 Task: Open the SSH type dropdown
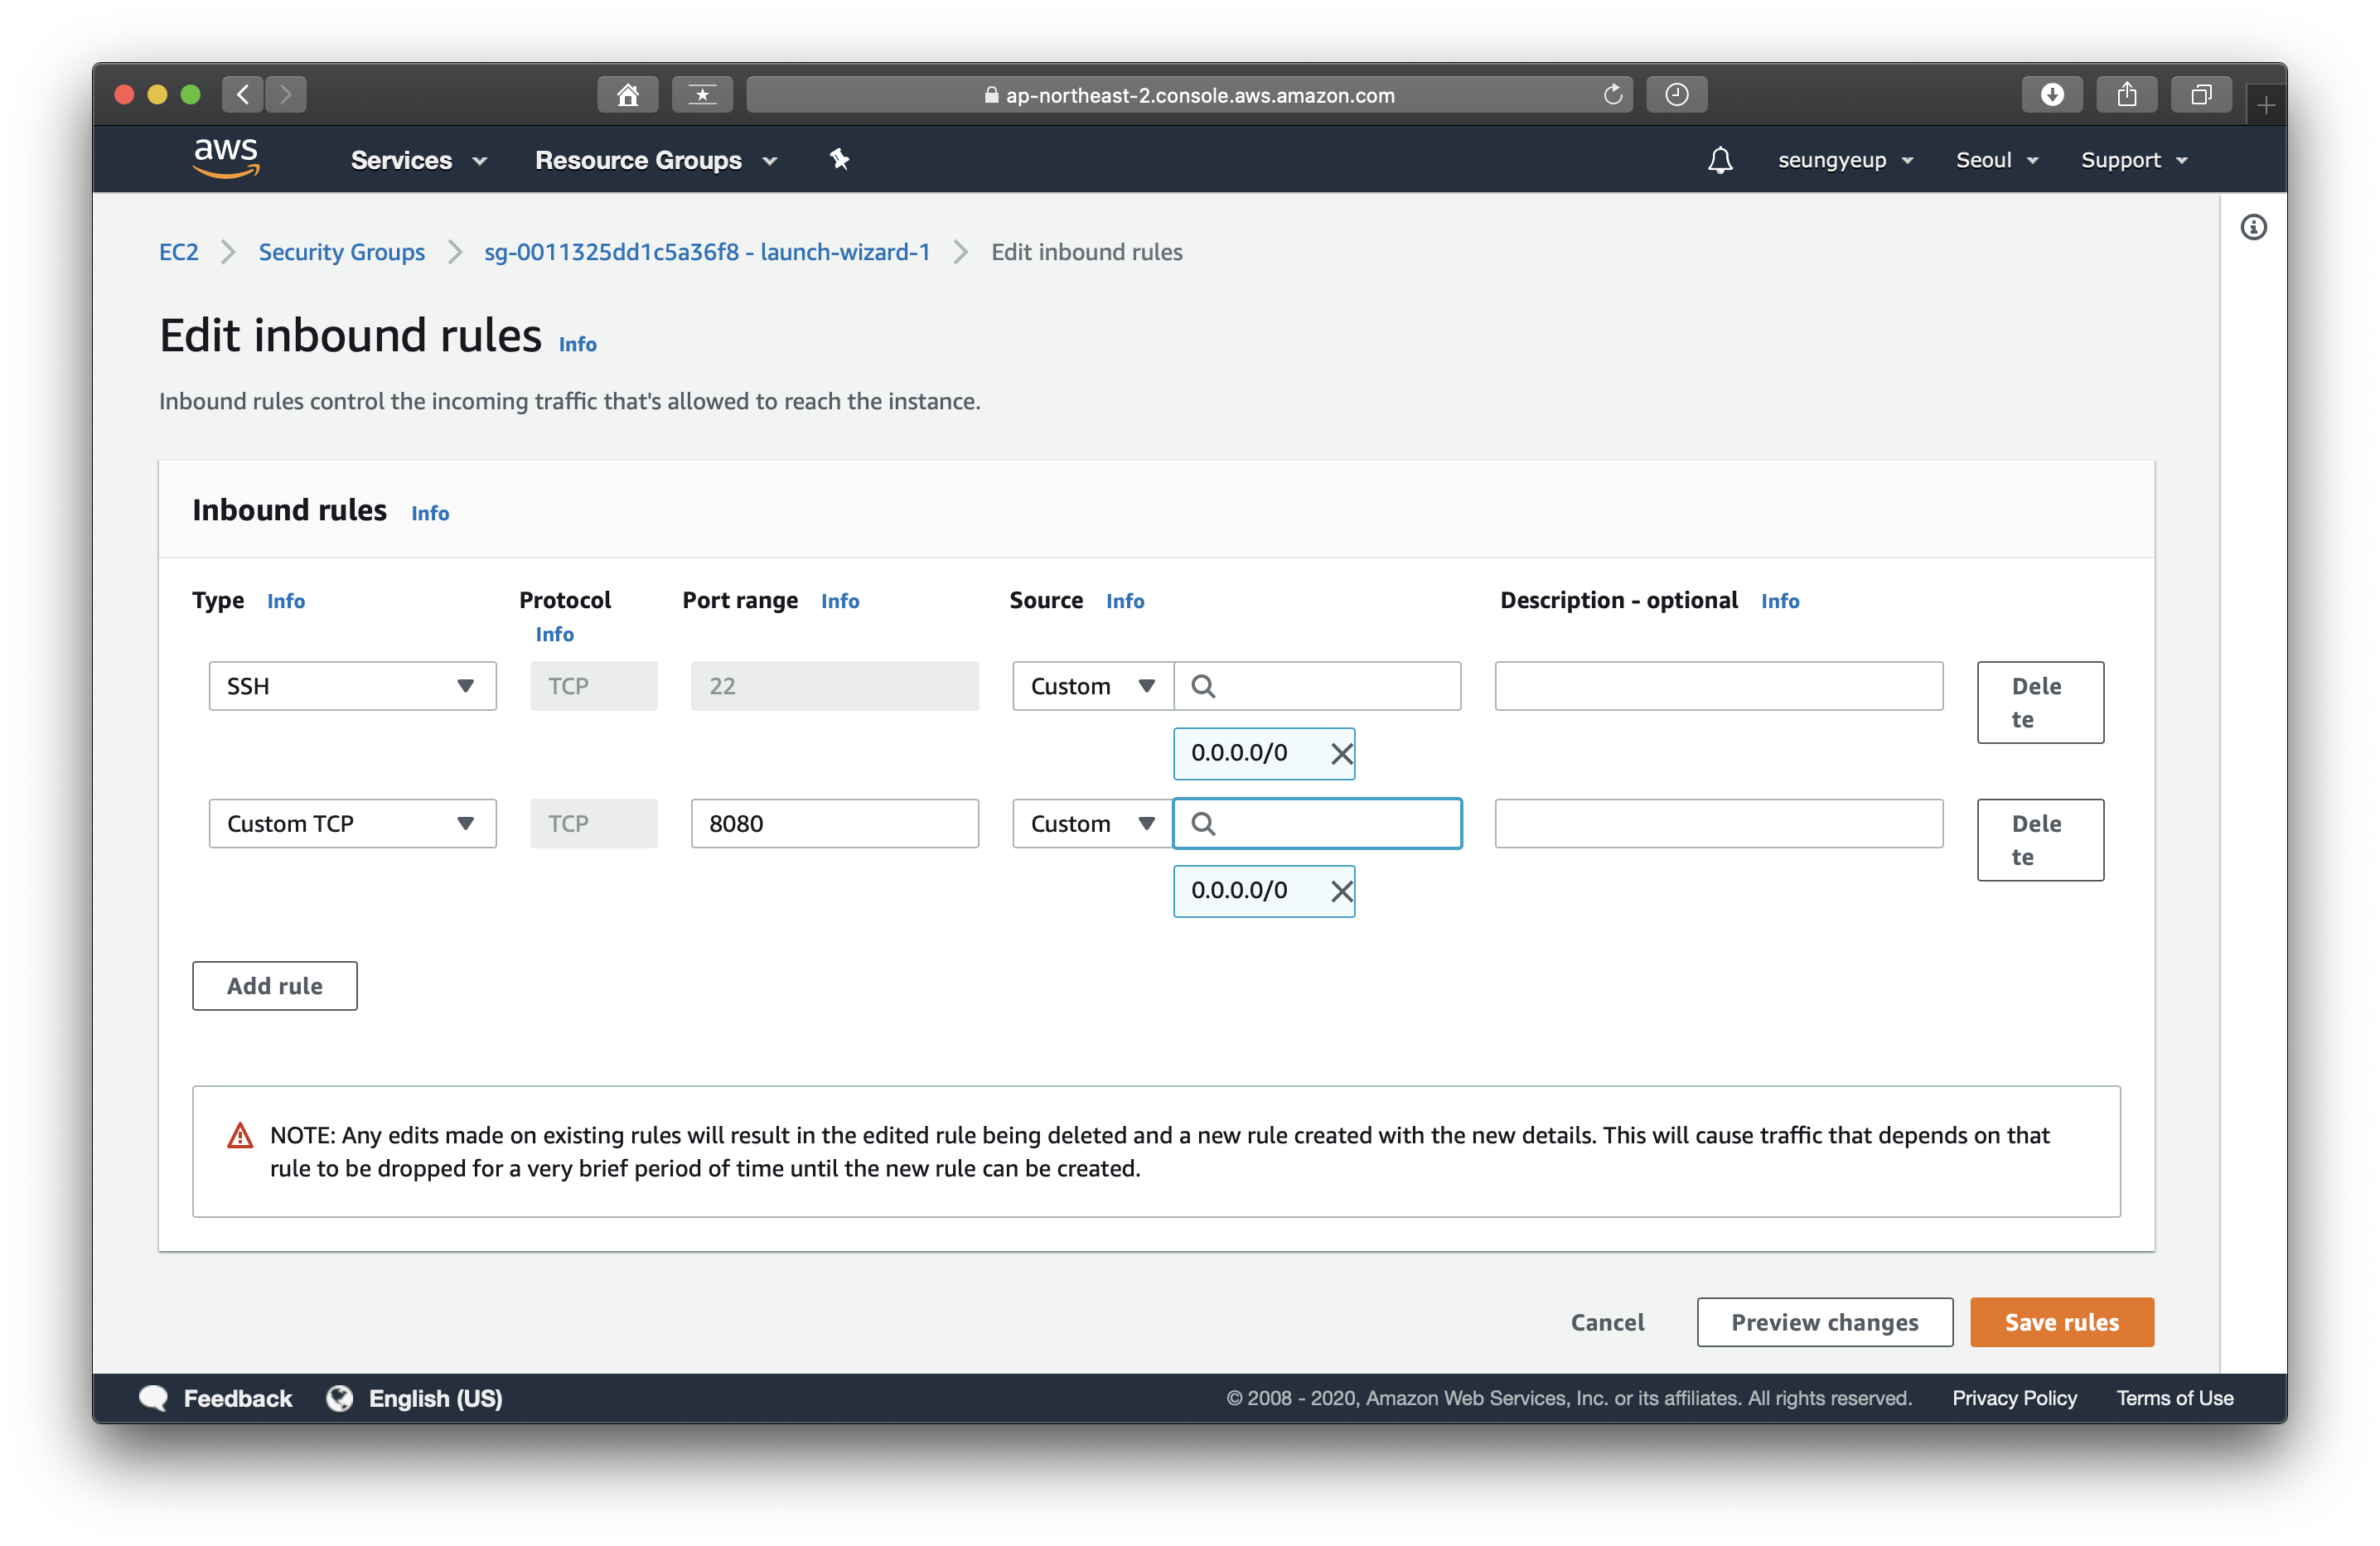(352, 686)
